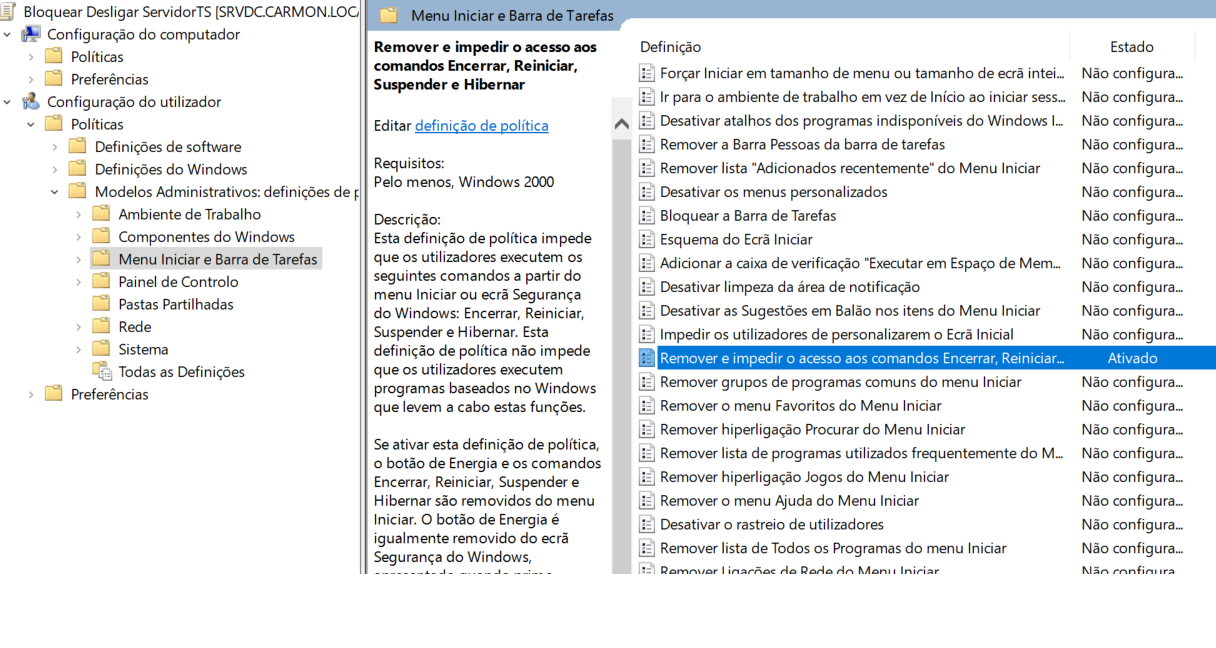Select Definições do Windows tree item
The width and height of the screenshot is (1216, 648).
[171, 169]
